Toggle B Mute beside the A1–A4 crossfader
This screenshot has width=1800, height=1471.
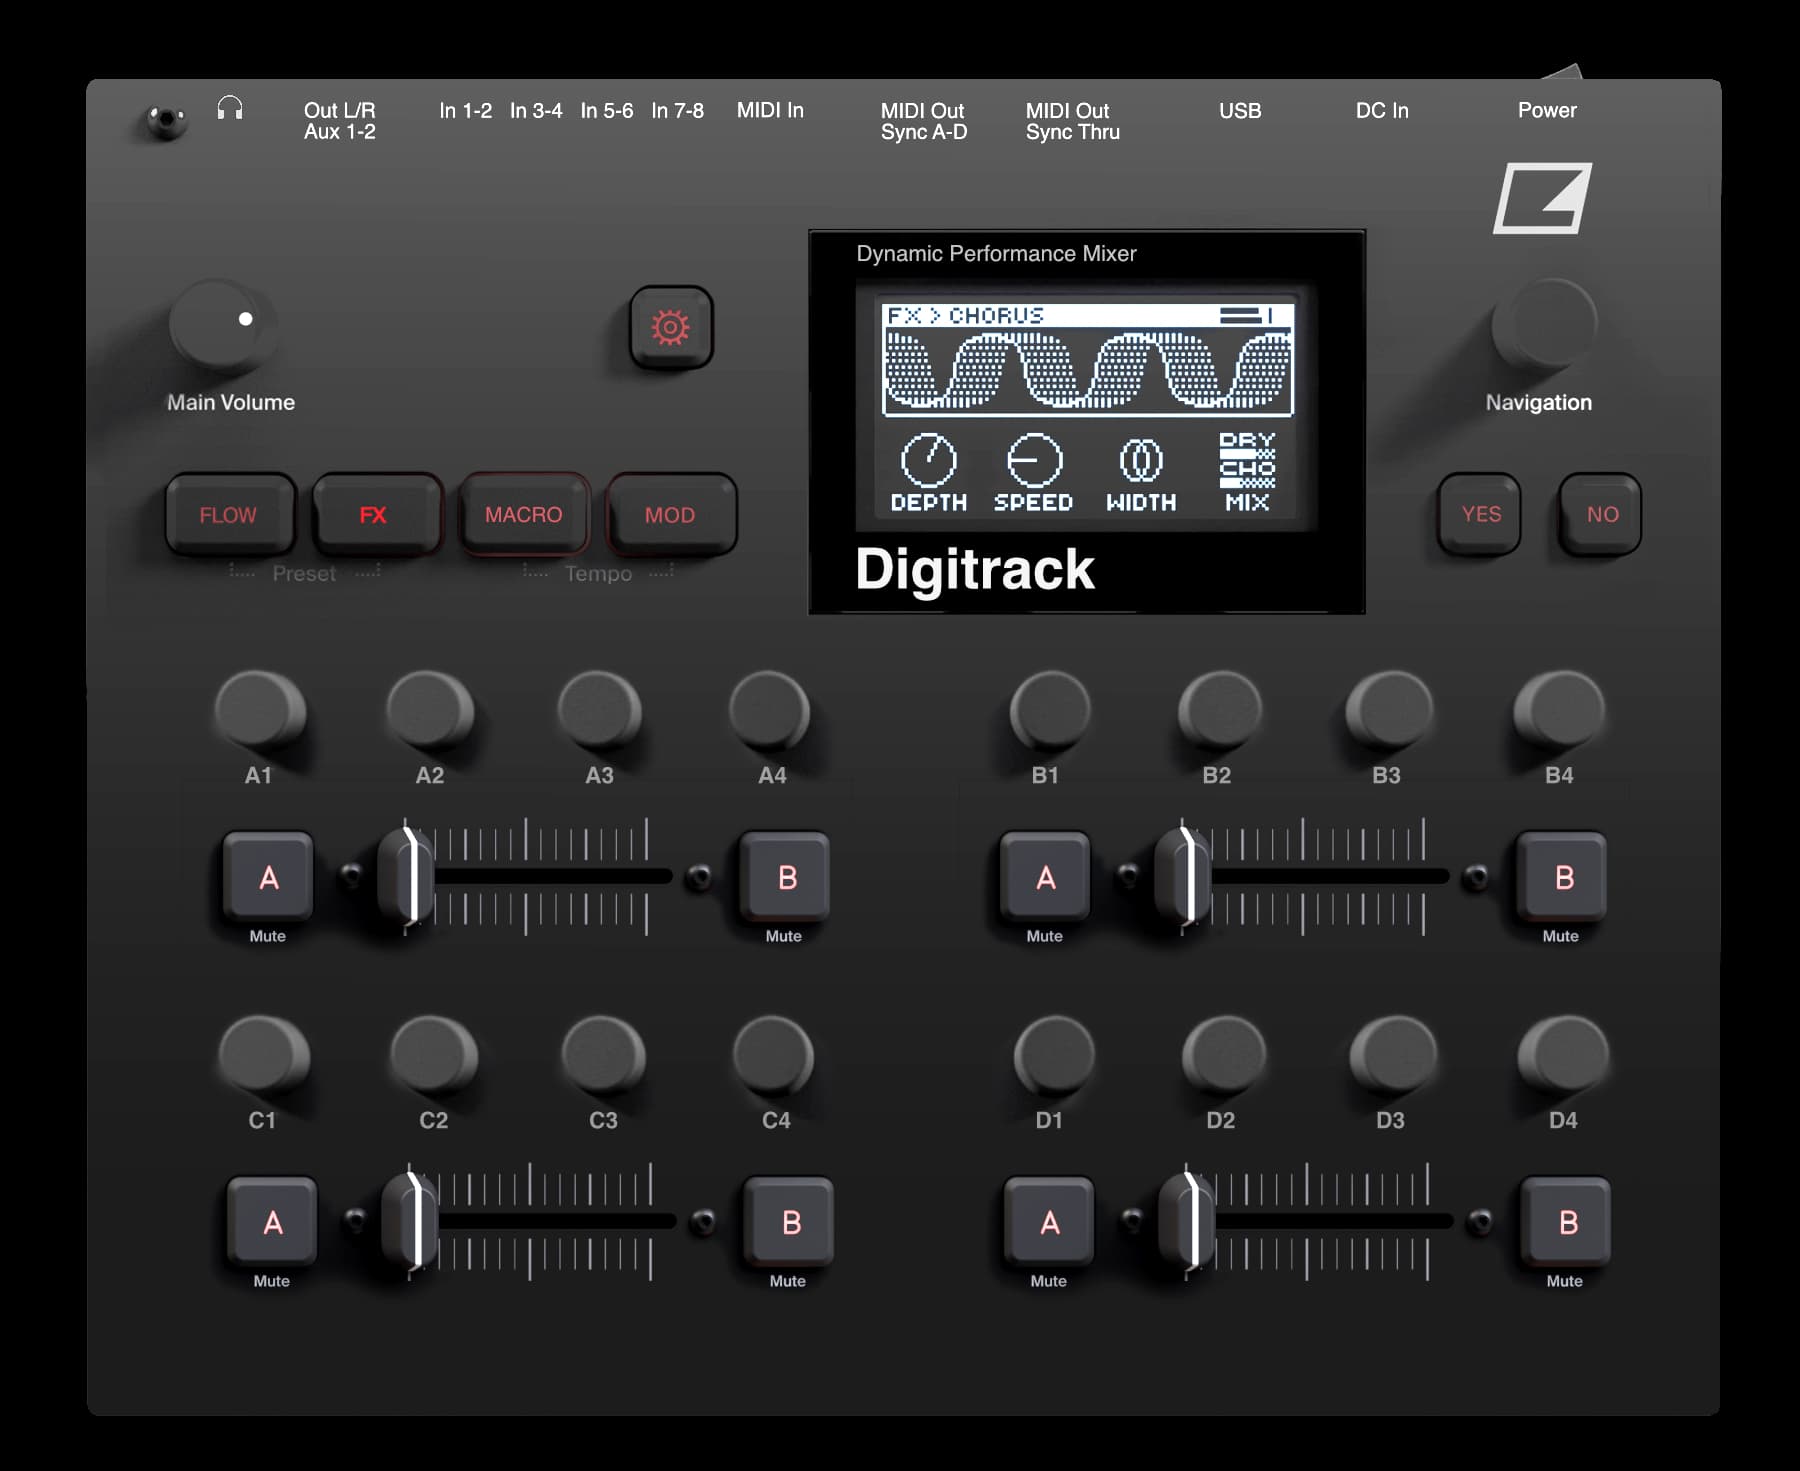pos(785,876)
